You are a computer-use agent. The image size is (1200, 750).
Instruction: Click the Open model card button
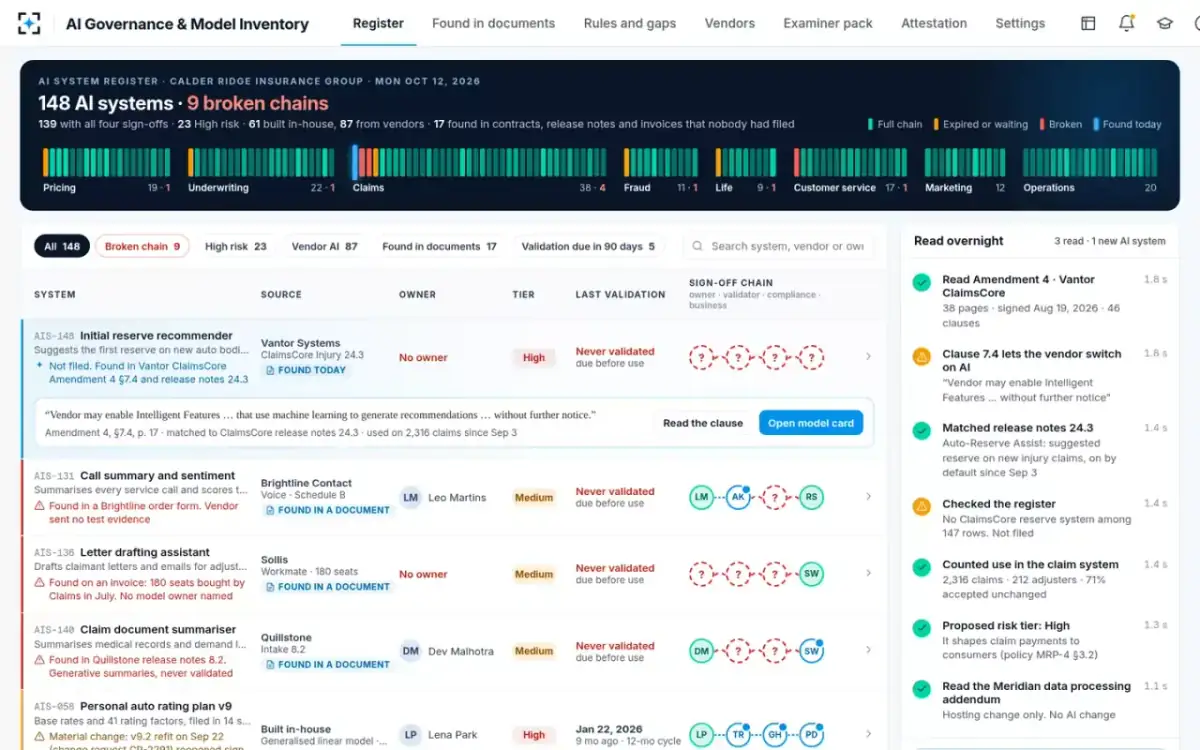pos(811,423)
